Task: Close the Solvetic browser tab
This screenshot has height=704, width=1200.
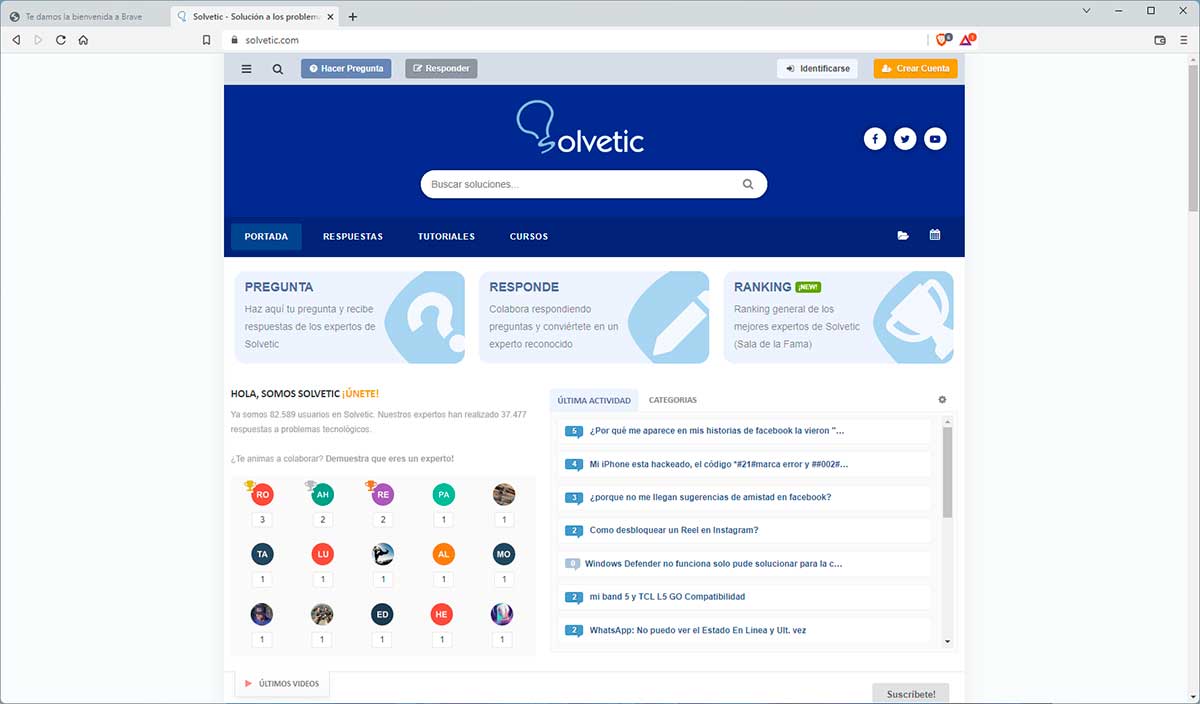Action: [330, 16]
